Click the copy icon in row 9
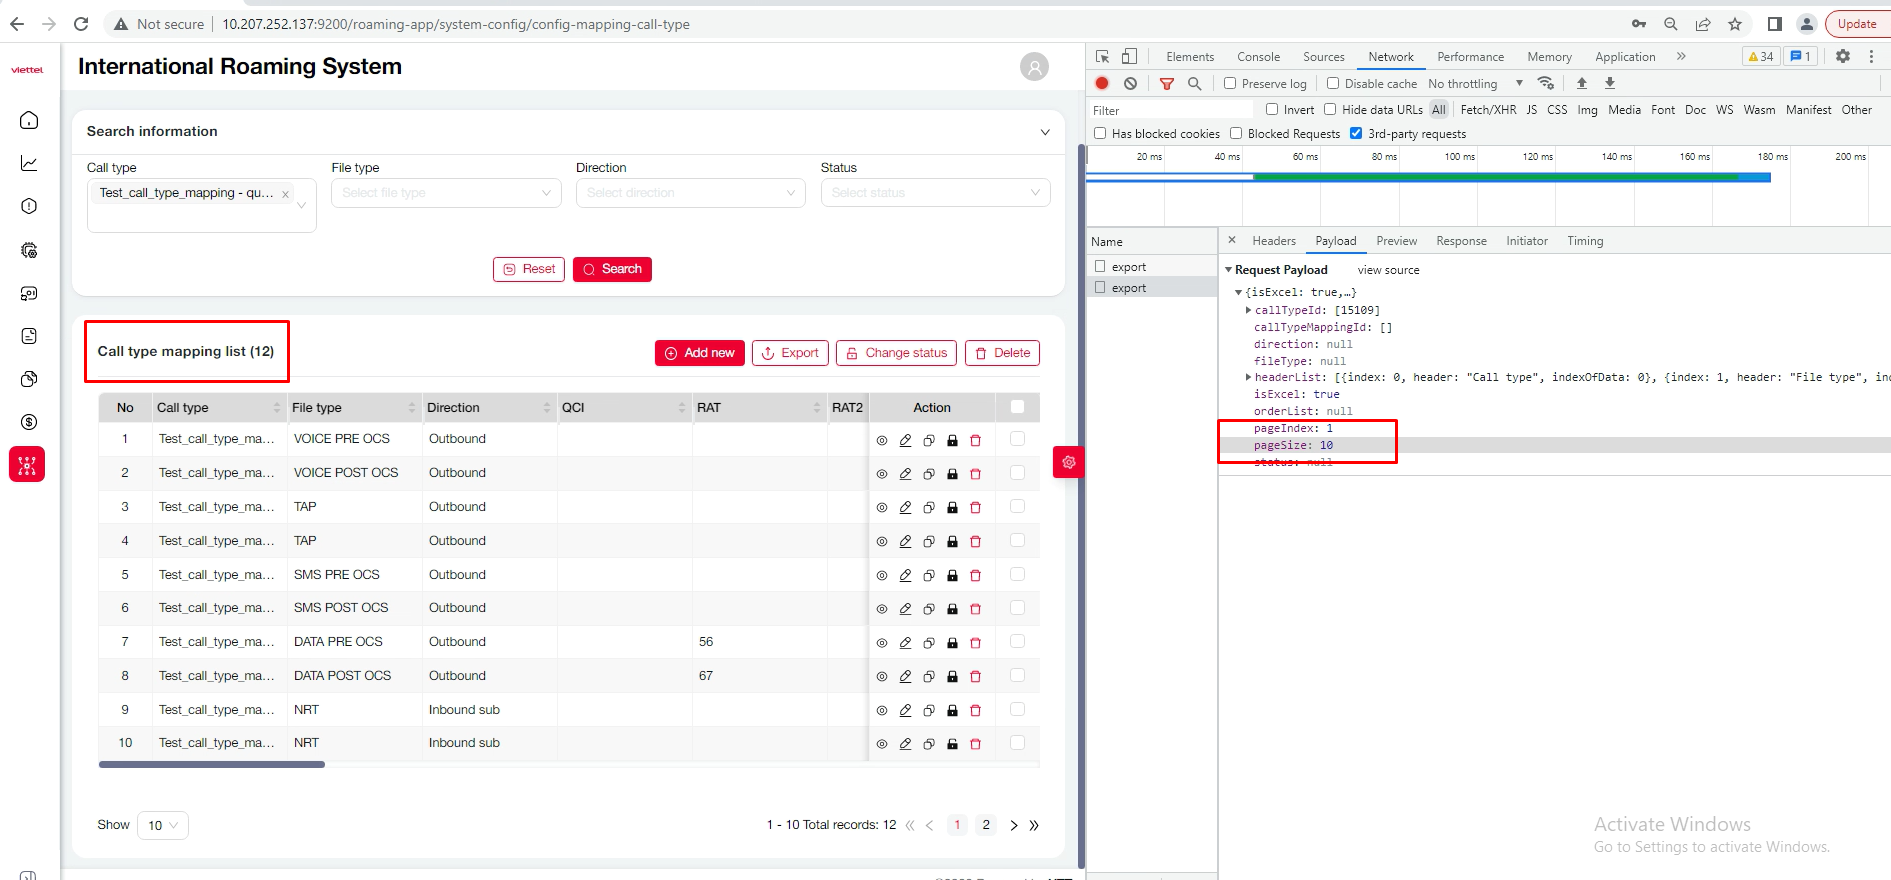The height and width of the screenshot is (880, 1891). click(929, 710)
